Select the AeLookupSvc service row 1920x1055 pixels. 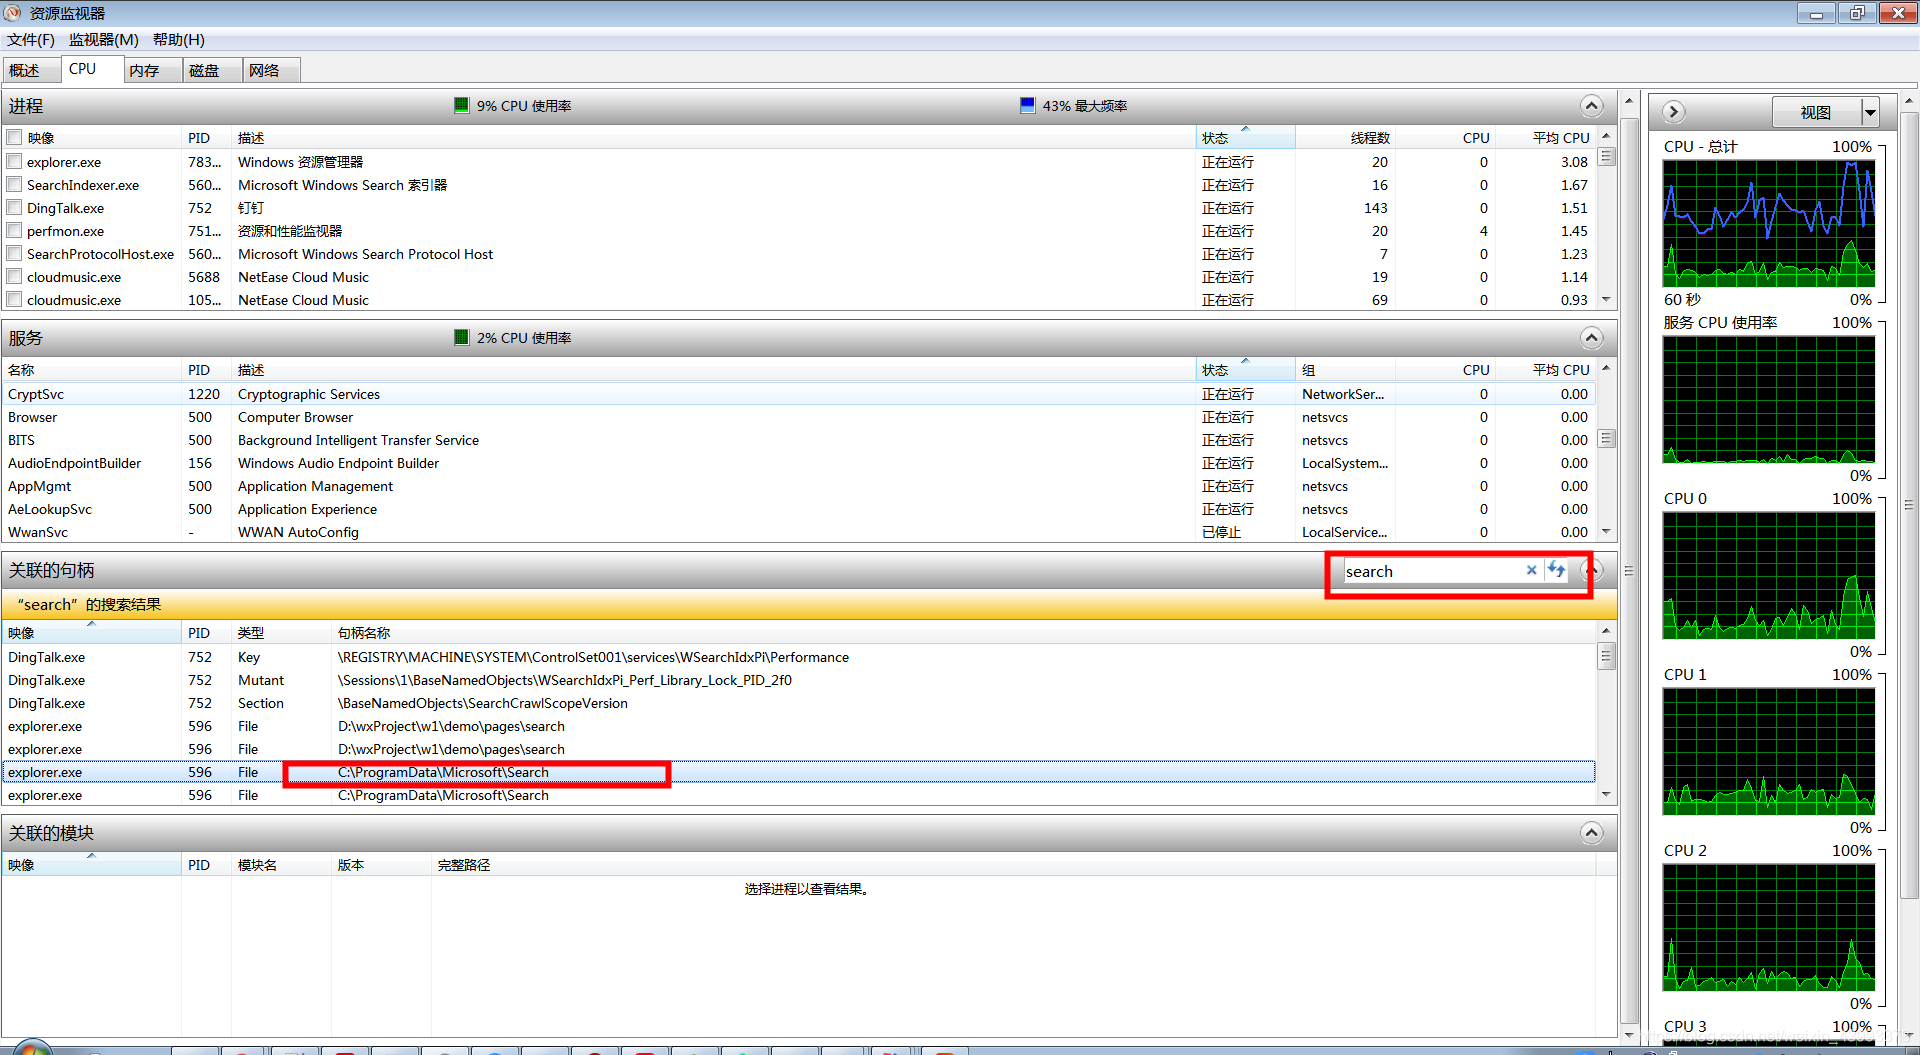(799, 508)
